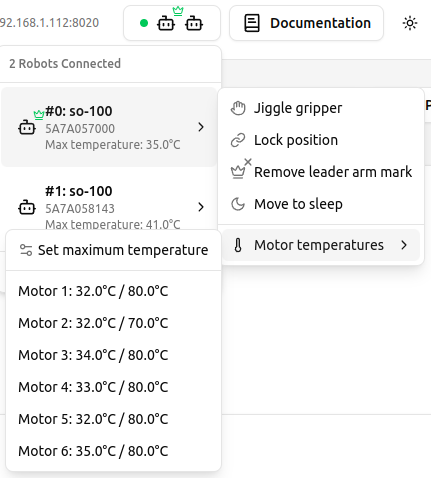The height and width of the screenshot is (478, 431).
Task: Click the moon icon for Move to sleep
Action: coord(238,204)
